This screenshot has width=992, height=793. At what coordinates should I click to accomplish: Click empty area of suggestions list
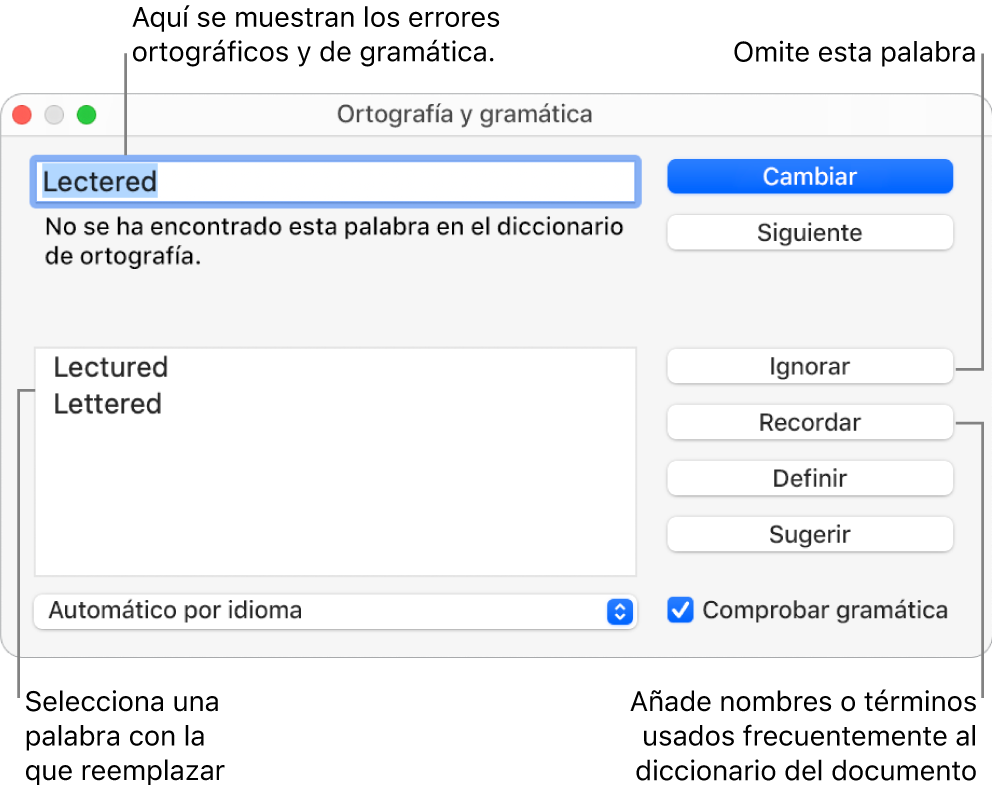click(335, 500)
